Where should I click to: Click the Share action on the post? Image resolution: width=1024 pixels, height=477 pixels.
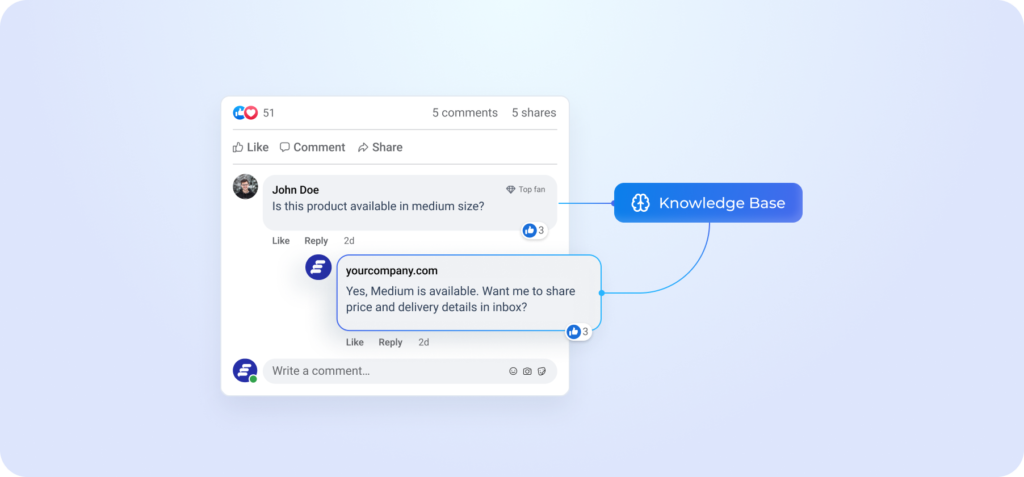[x=380, y=147]
